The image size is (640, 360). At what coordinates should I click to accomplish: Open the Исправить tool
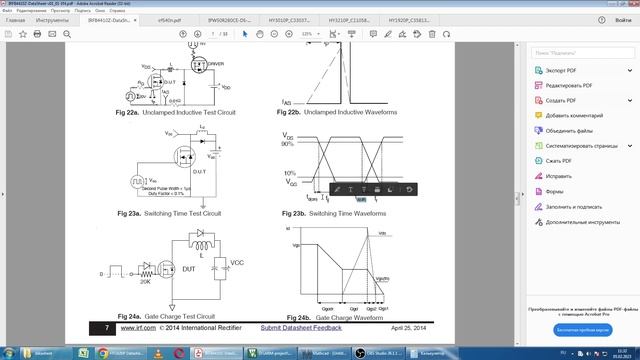(x=558, y=176)
